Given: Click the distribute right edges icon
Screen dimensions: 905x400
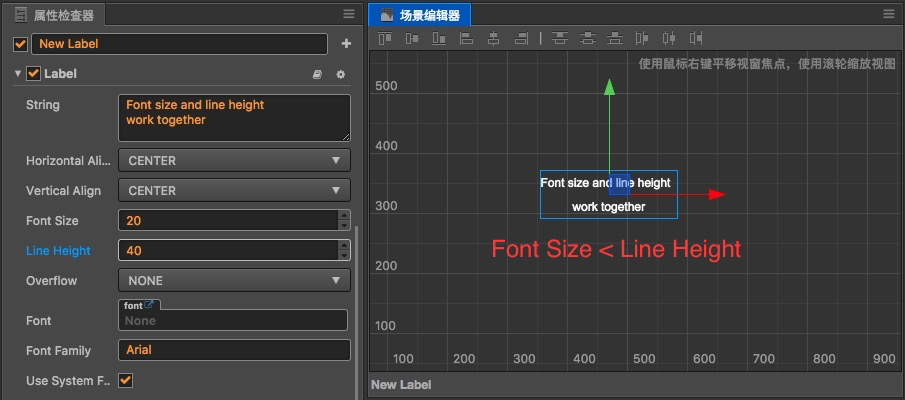Looking at the screenshot, I should [x=696, y=39].
